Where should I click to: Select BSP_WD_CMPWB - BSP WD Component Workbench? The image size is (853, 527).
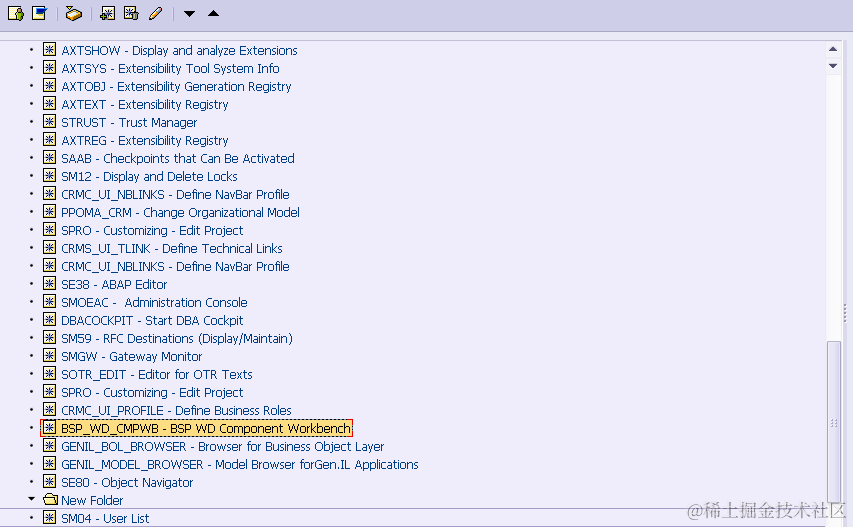pyautogui.click(x=206, y=429)
